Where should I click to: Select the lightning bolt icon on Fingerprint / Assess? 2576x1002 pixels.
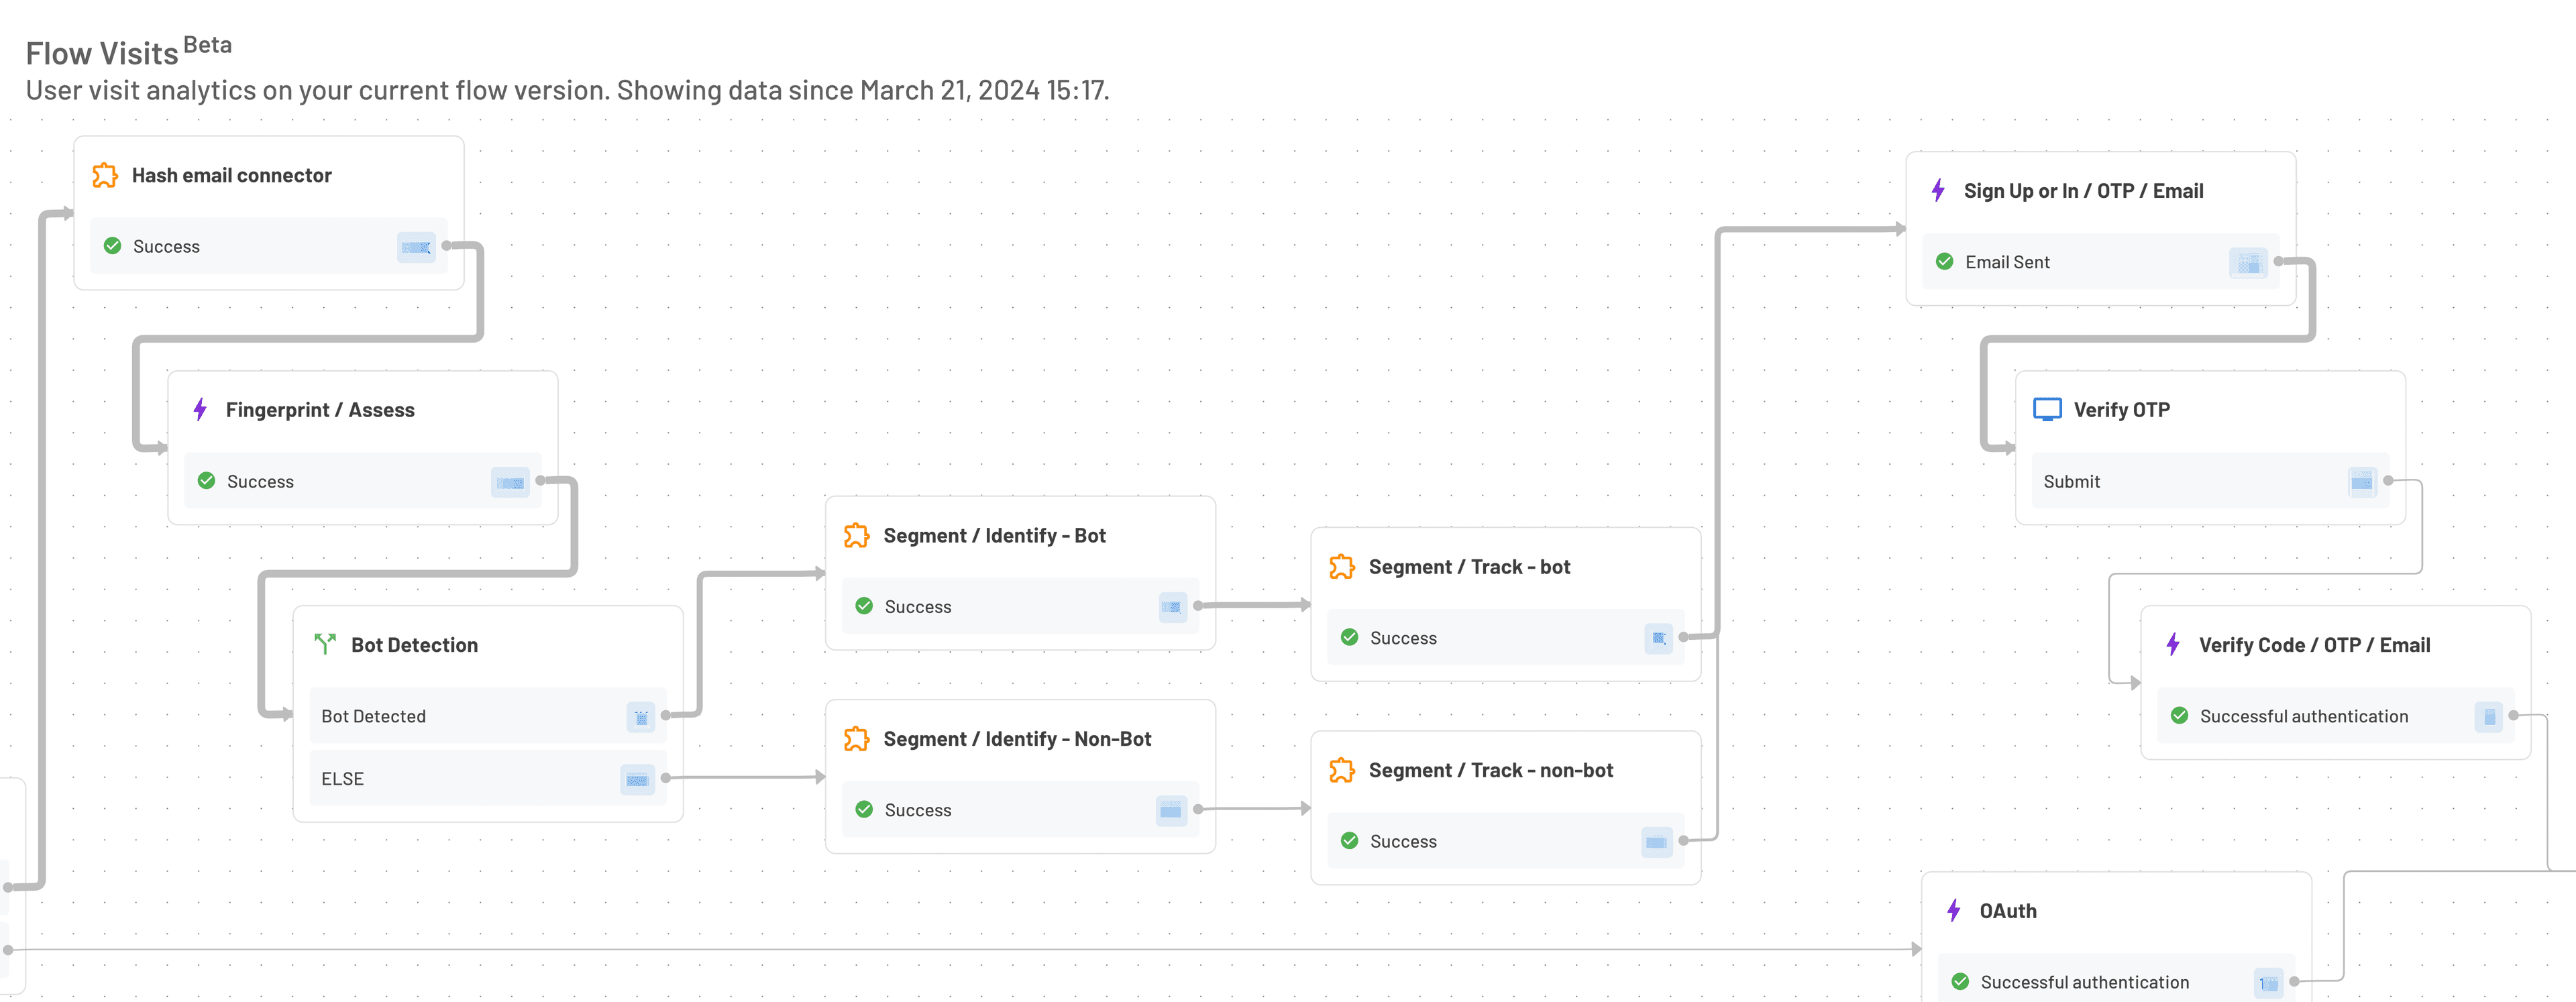click(x=200, y=409)
